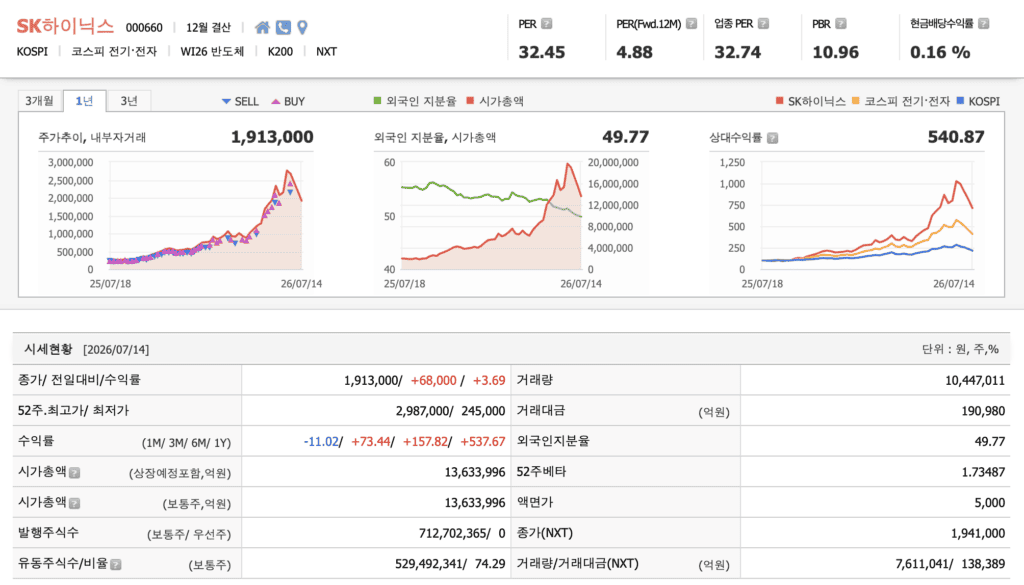Click the 12월 결산 text
This screenshot has width=1024, height=585.
click(208, 27)
